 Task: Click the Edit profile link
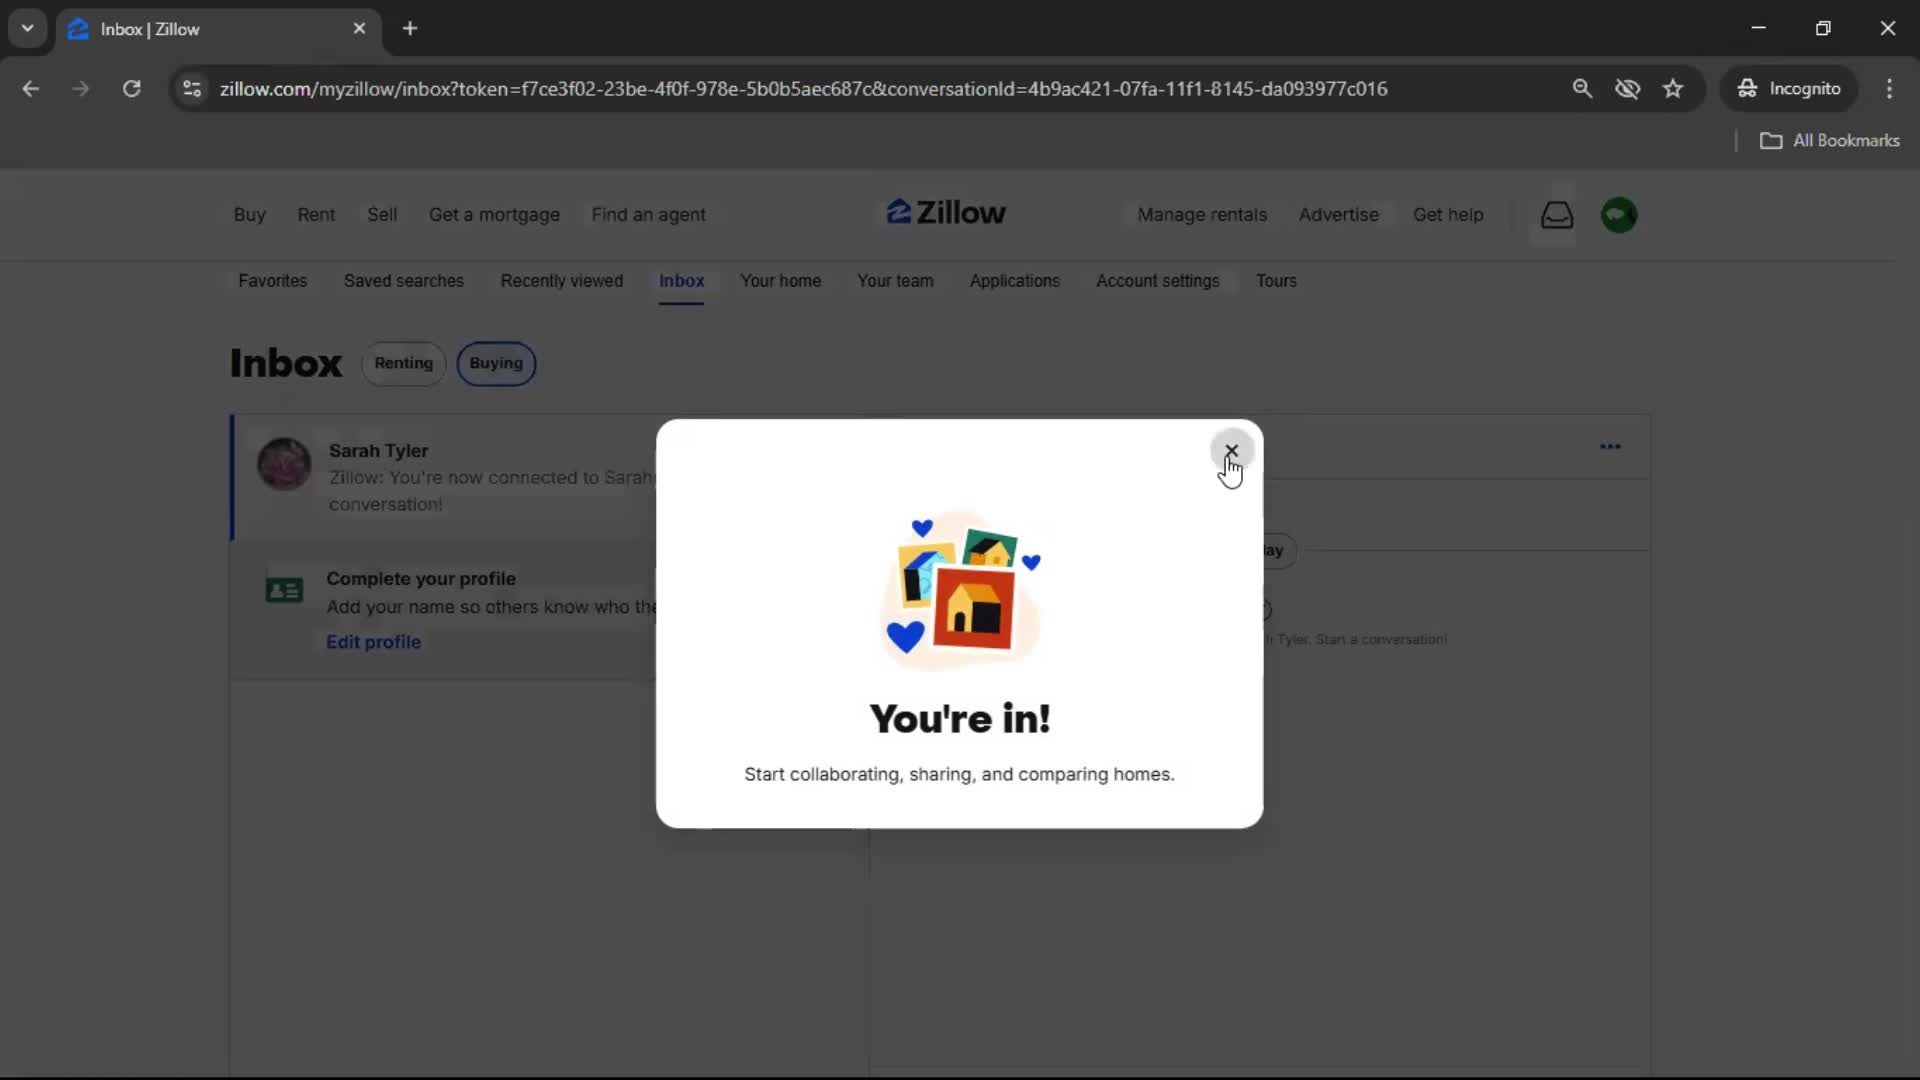click(373, 642)
